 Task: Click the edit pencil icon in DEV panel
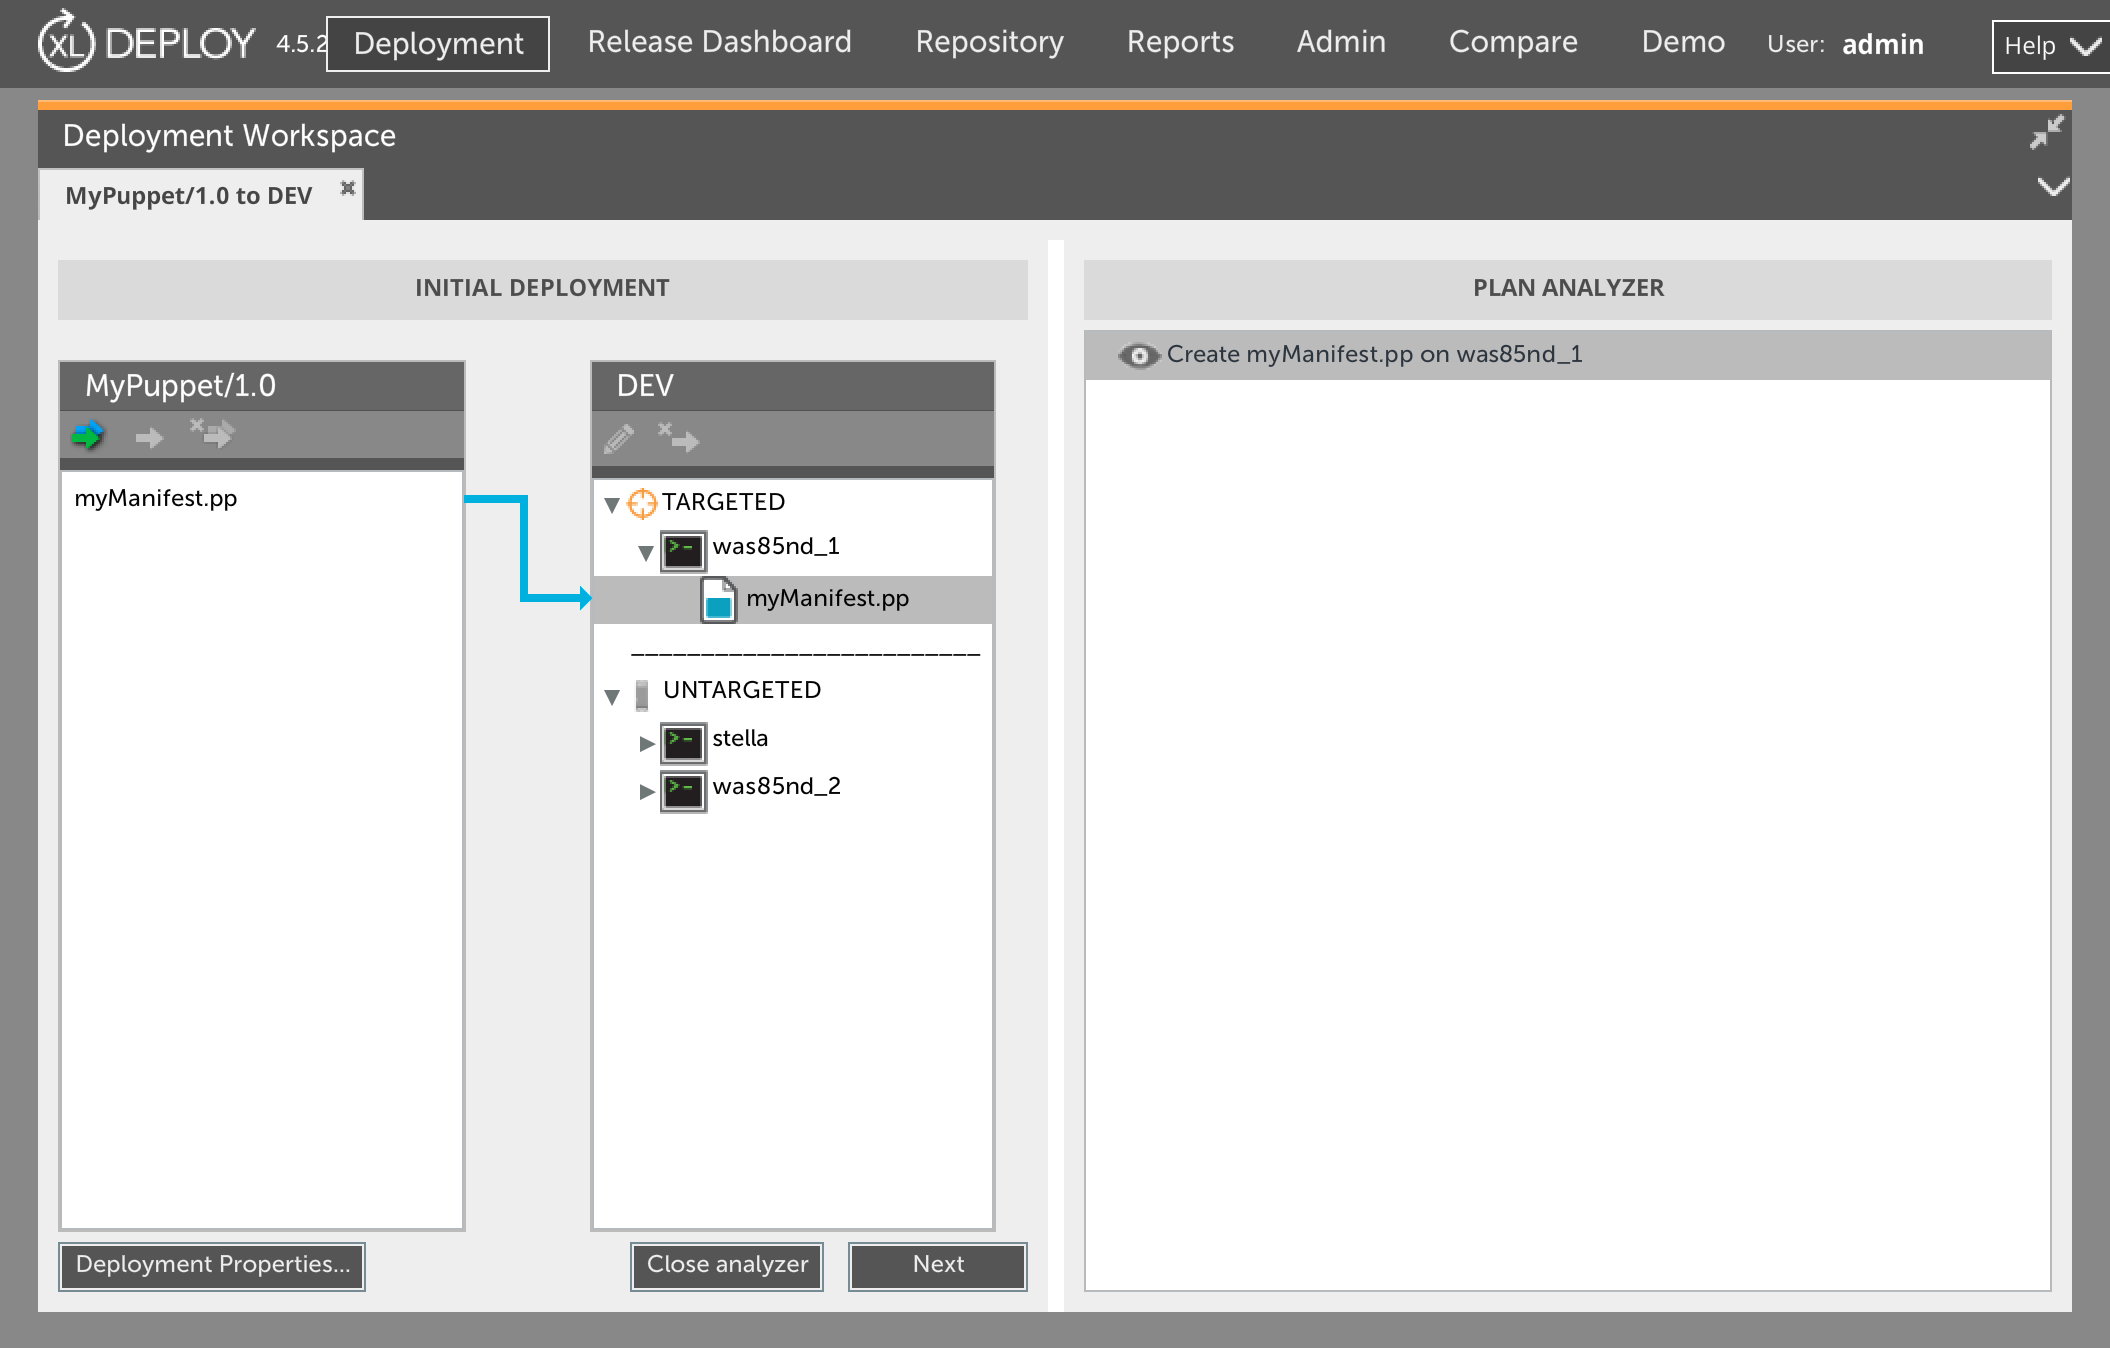(619, 438)
